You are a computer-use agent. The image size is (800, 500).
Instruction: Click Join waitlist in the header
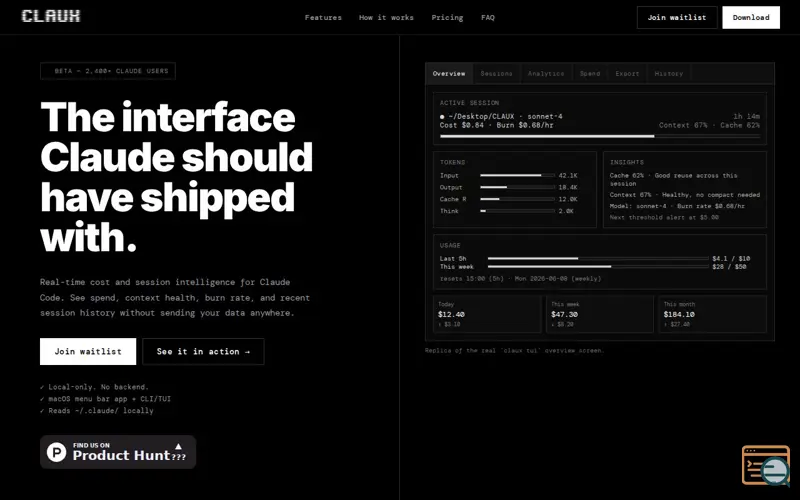tap(677, 17)
